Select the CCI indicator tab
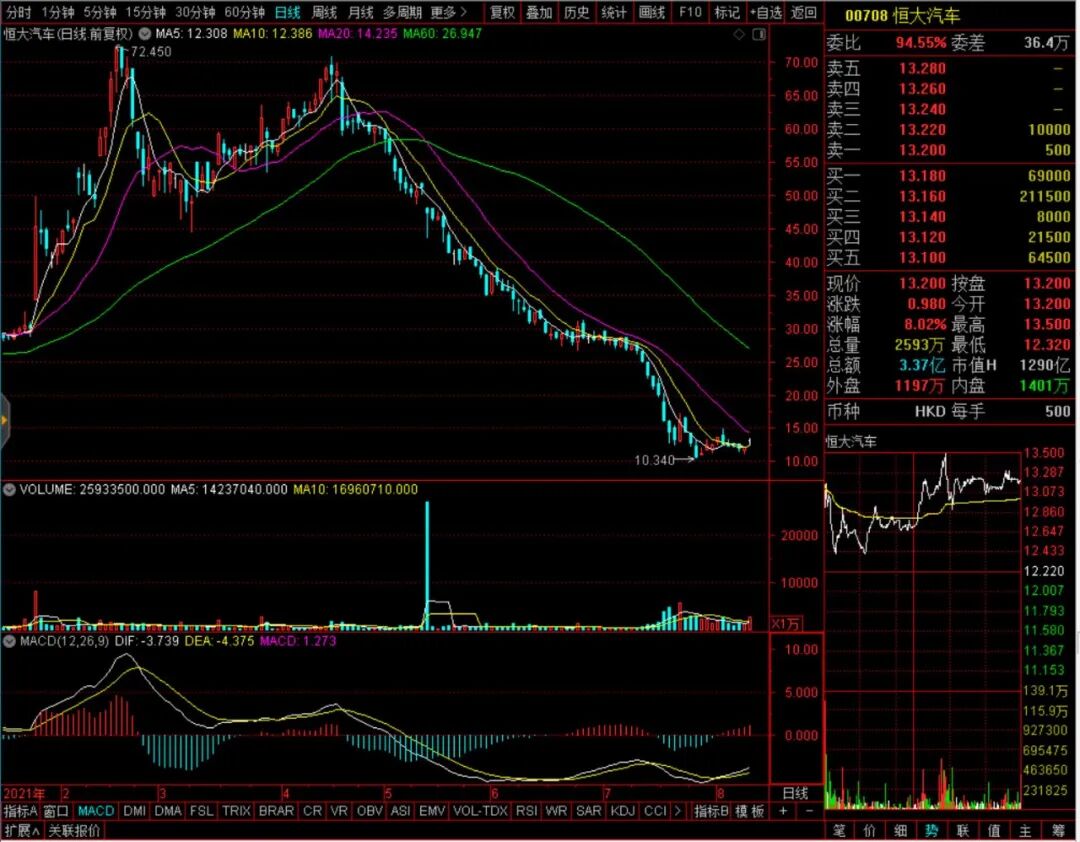The width and height of the screenshot is (1080, 842). click(x=655, y=811)
